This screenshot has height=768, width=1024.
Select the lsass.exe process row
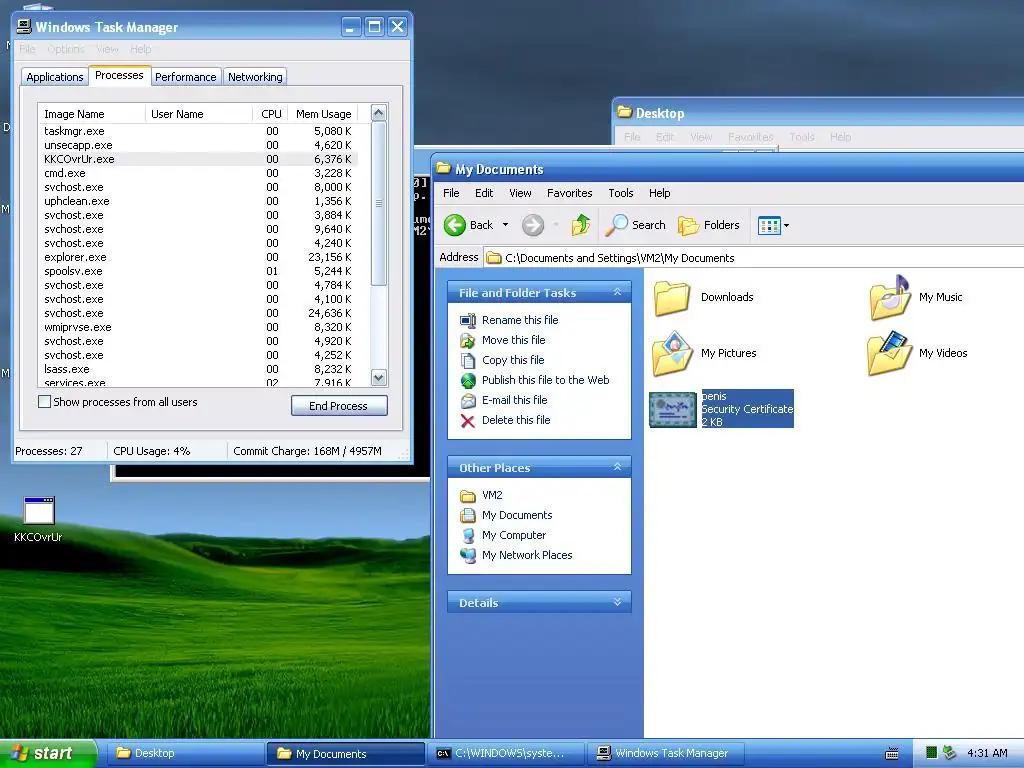pyautogui.click(x=199, y=370)
